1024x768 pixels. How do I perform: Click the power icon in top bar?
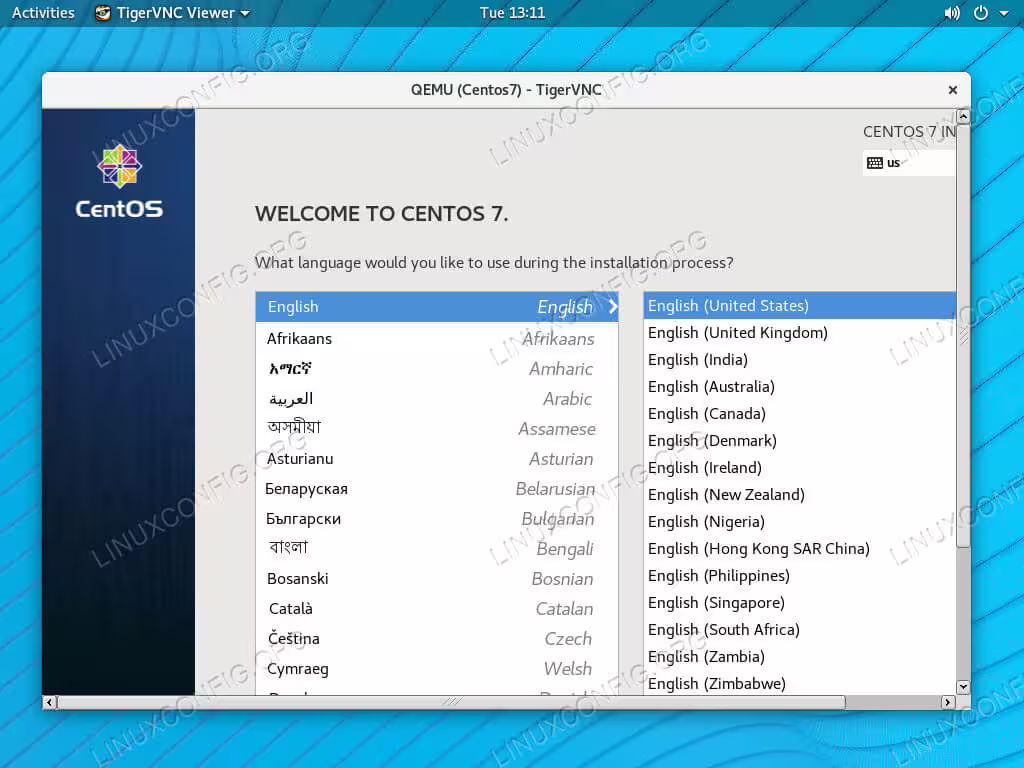pos(981,13)
